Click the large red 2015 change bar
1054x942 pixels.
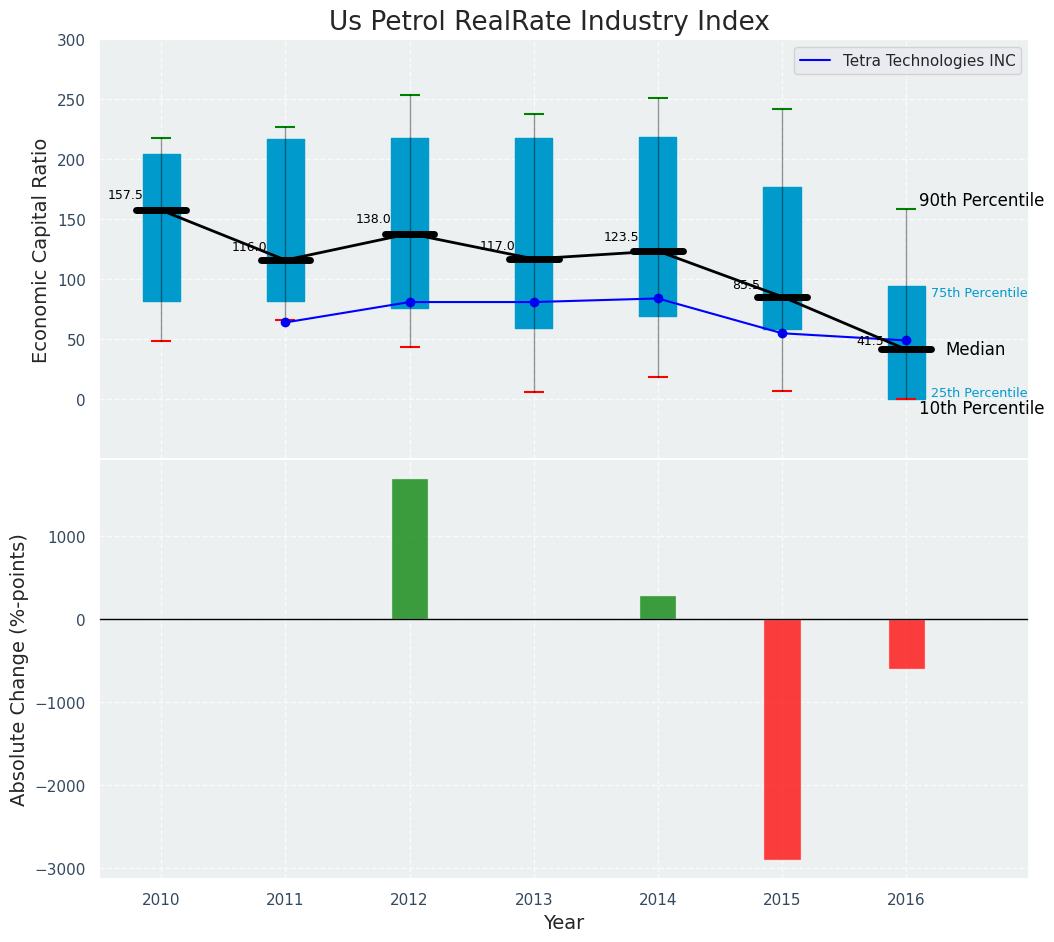[782, 738]
